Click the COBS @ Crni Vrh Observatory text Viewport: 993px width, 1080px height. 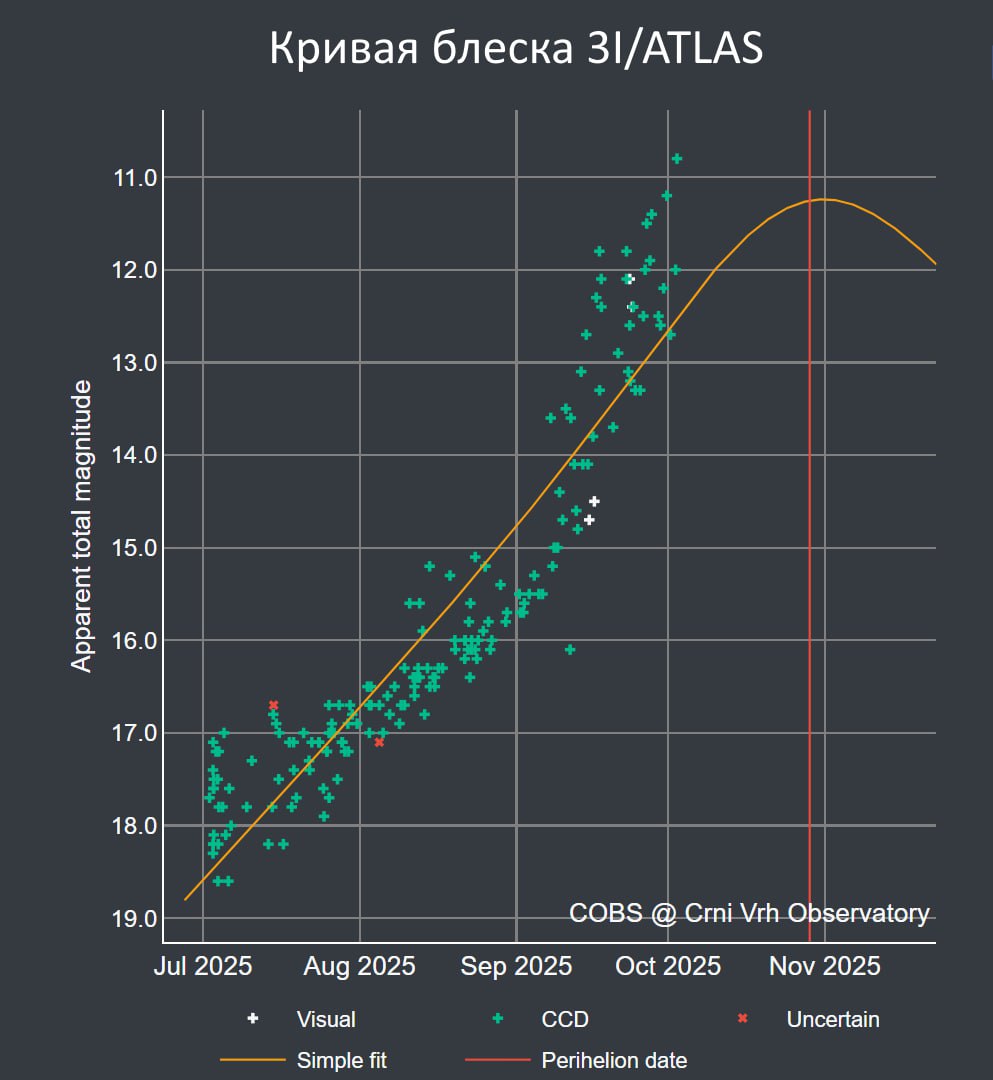tap(749, 912)
